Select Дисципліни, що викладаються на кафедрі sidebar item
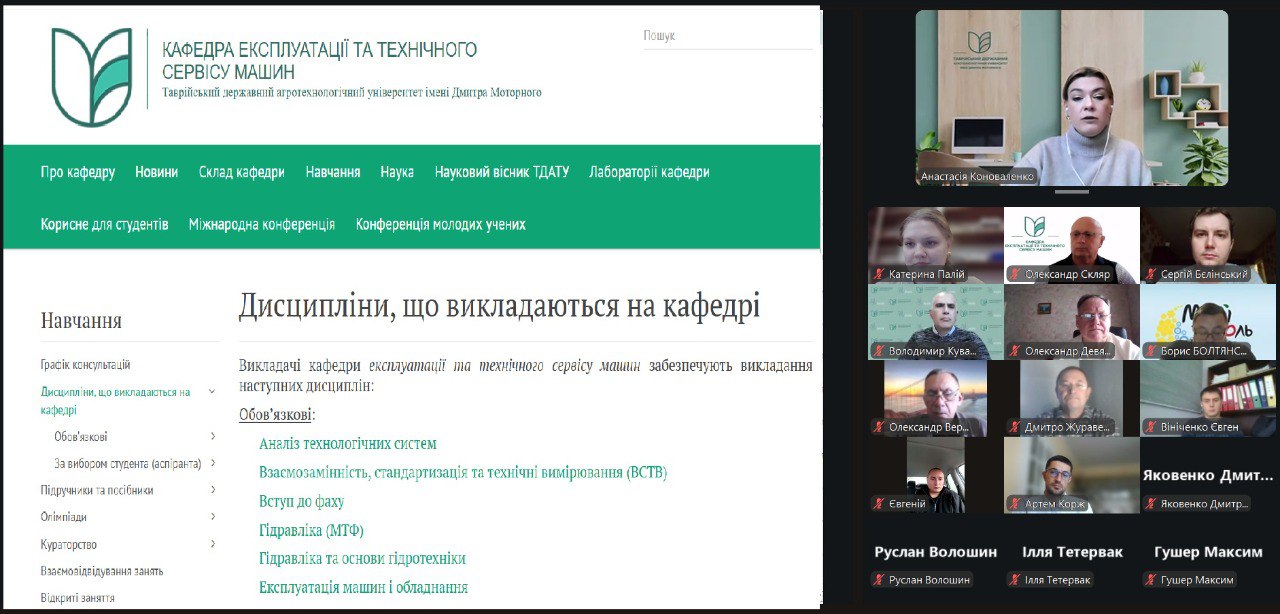The image size is (1280, 614). pos(116,401)
